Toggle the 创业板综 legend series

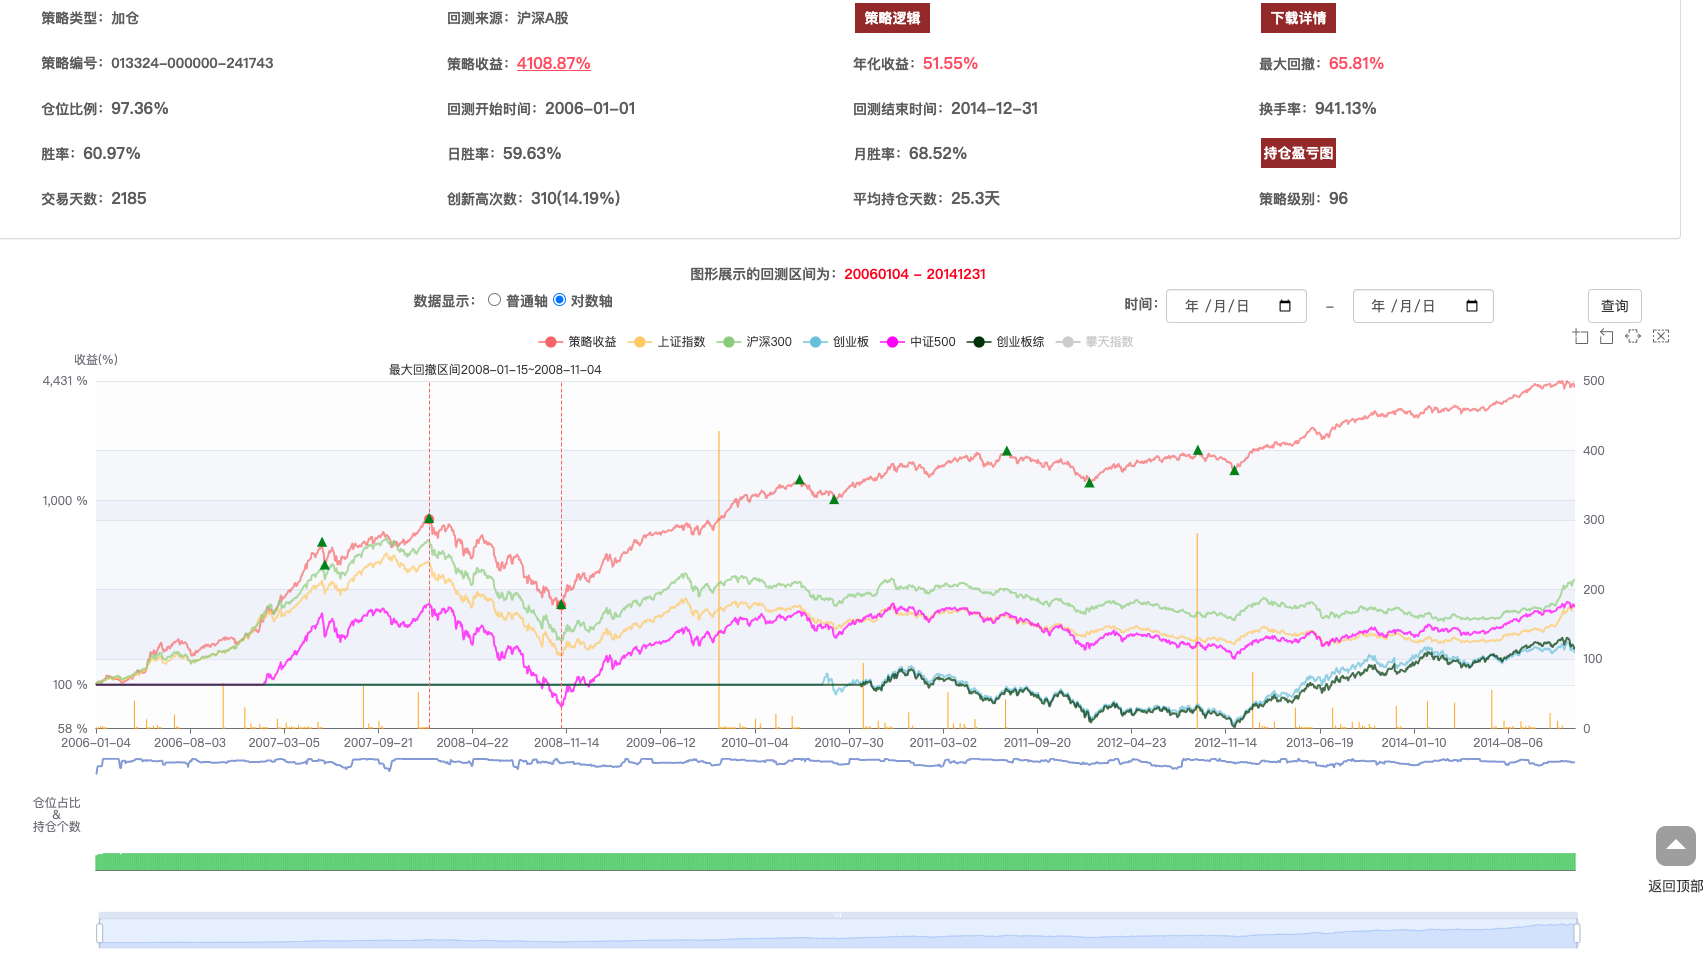(x=1006, y=342)
